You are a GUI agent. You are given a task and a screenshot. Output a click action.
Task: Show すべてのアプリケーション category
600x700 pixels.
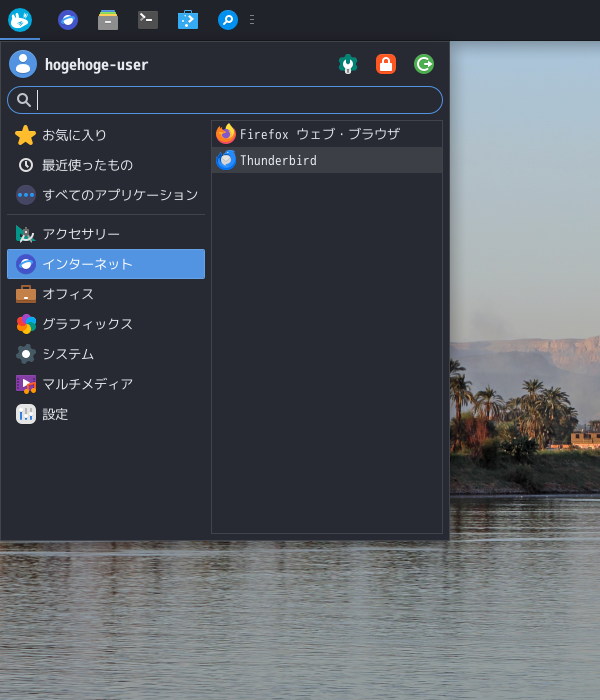coord(106,195)
